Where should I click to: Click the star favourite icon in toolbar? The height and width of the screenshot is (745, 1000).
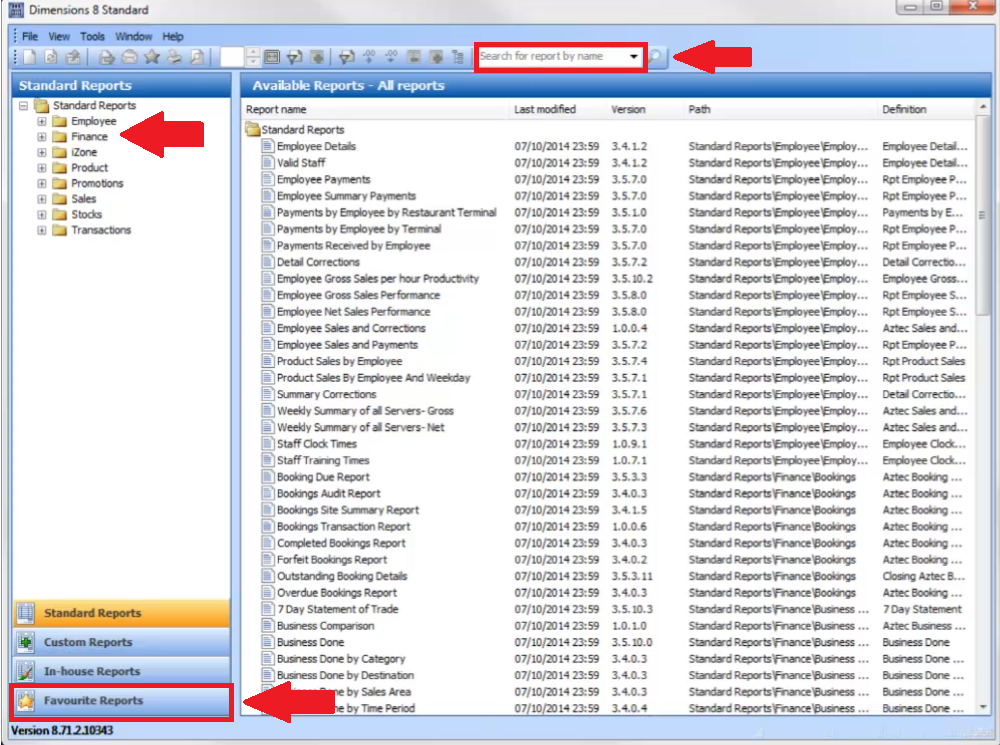(x=152, y=57)
